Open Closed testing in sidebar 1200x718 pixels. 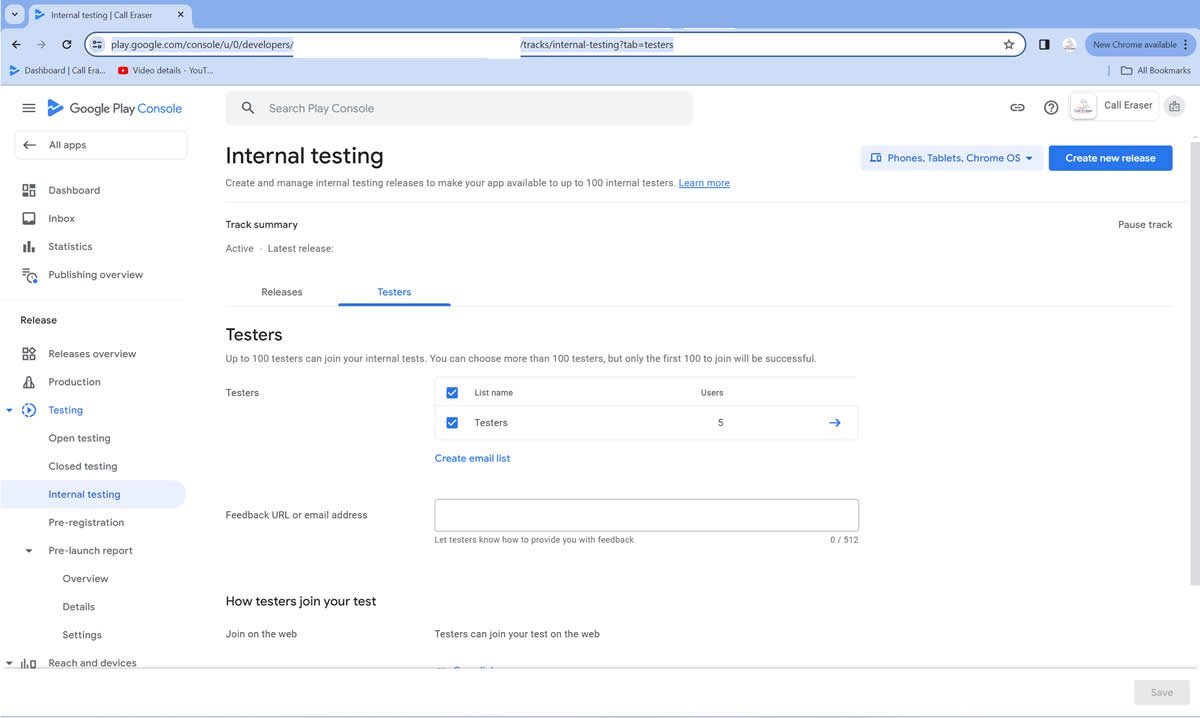[83, 466]
